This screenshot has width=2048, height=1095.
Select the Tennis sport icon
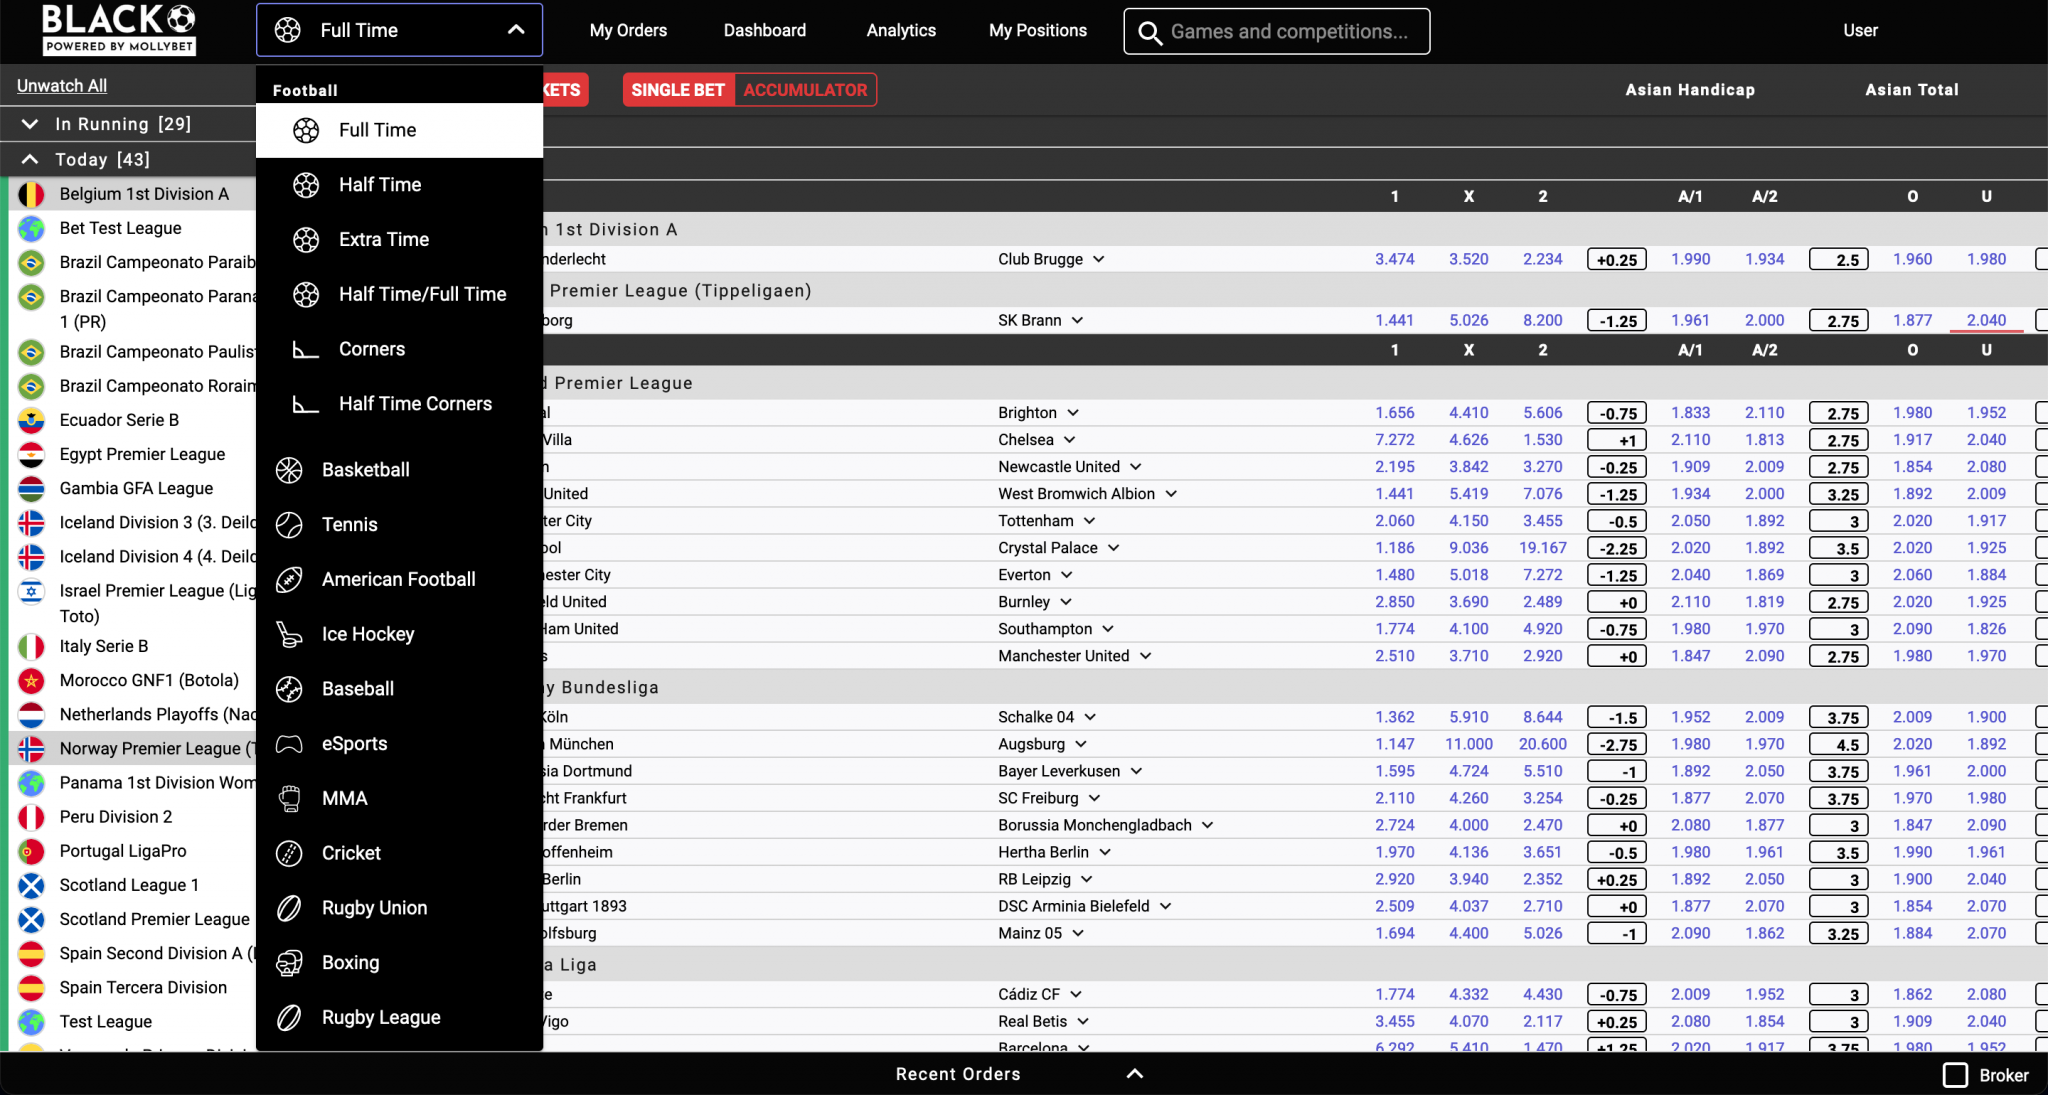point(289,524)
